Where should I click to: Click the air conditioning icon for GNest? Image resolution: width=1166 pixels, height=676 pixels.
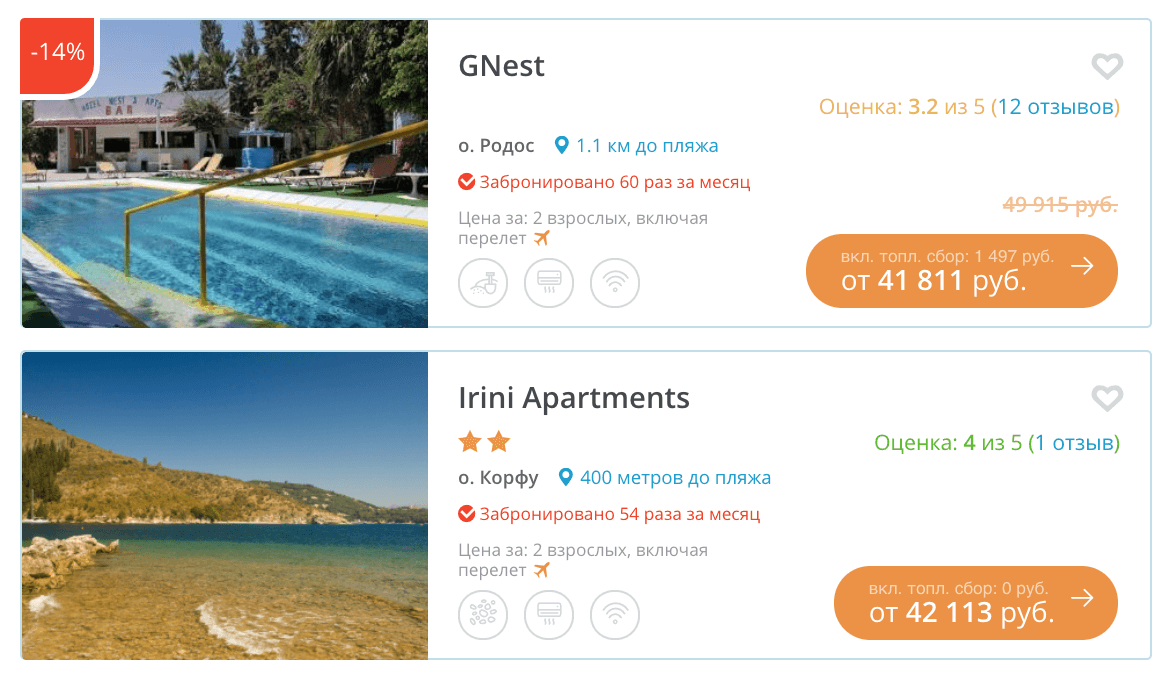pyautogui.click(x=549, y=283)
